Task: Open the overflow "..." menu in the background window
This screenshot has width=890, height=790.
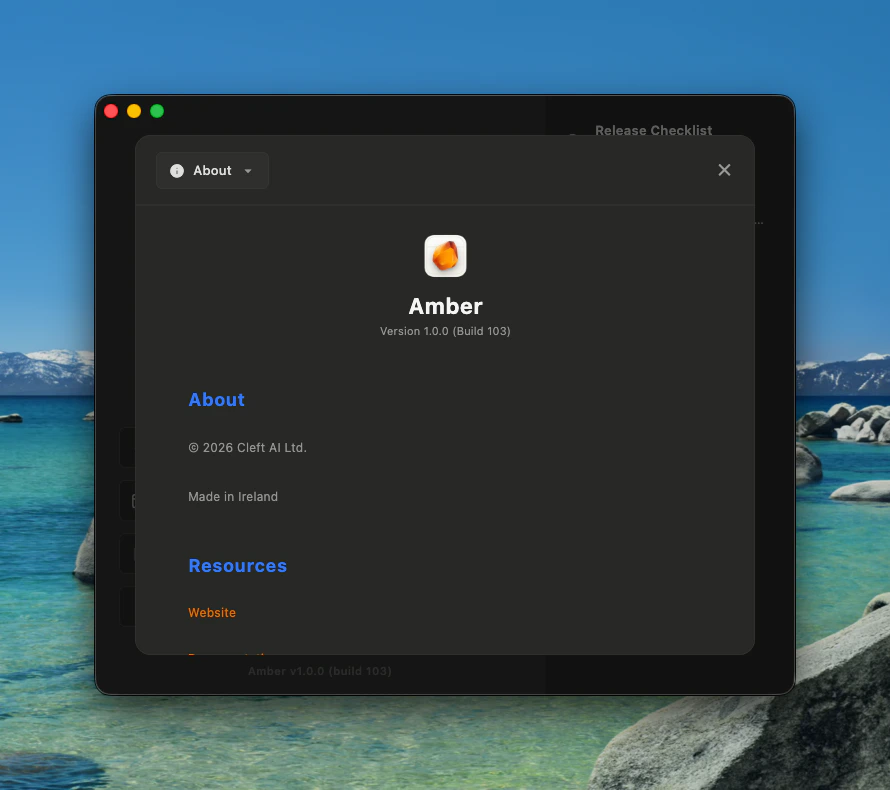Action: 757,221
